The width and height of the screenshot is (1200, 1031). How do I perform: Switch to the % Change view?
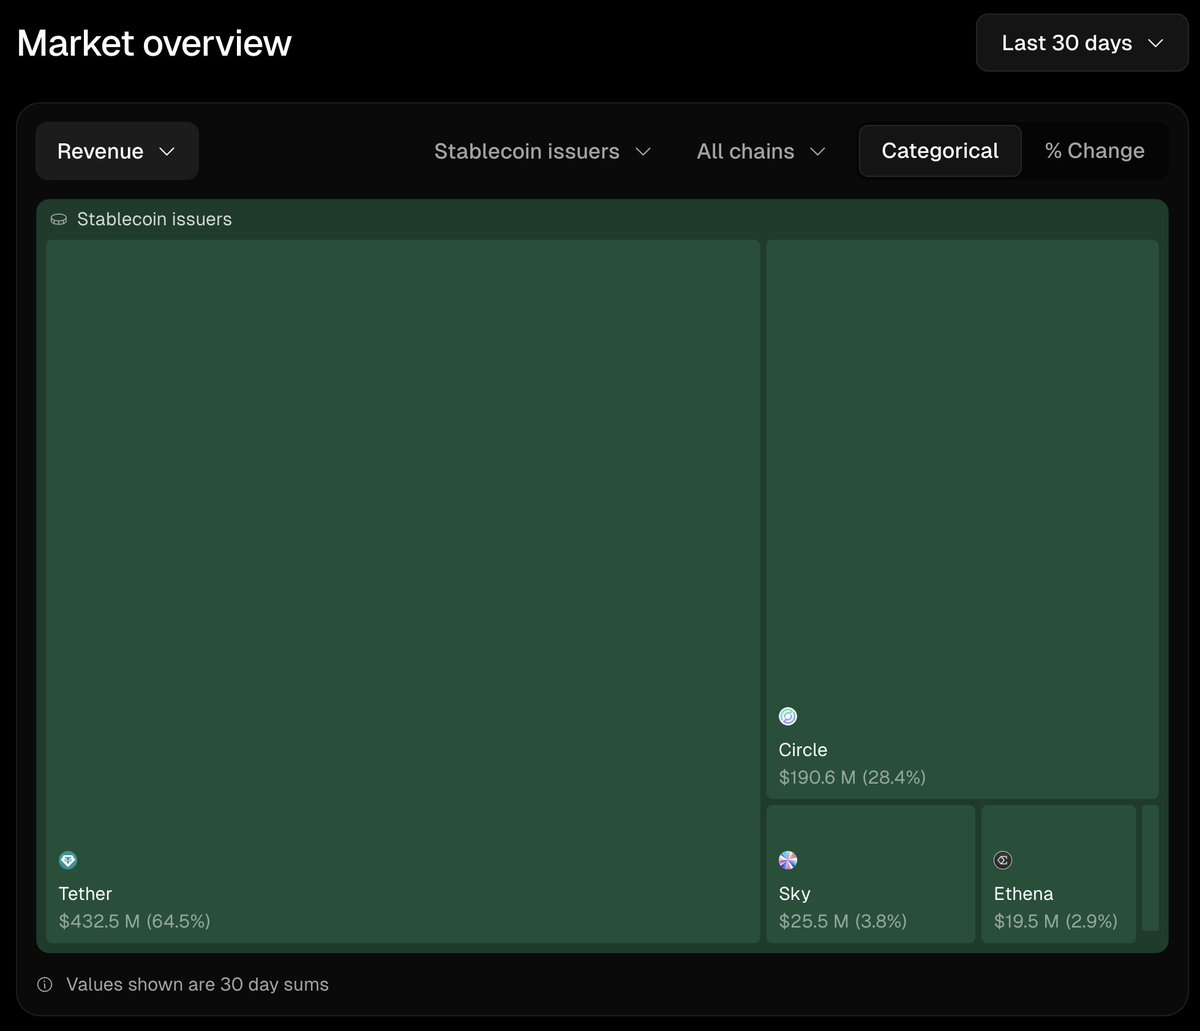coord(1095,151)
